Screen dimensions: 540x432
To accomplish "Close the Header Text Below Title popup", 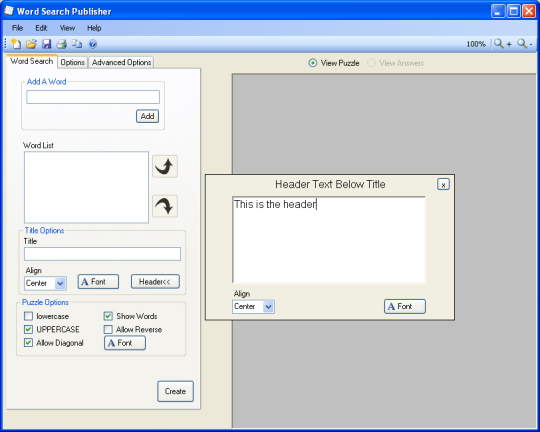I will tap(443, 185).
